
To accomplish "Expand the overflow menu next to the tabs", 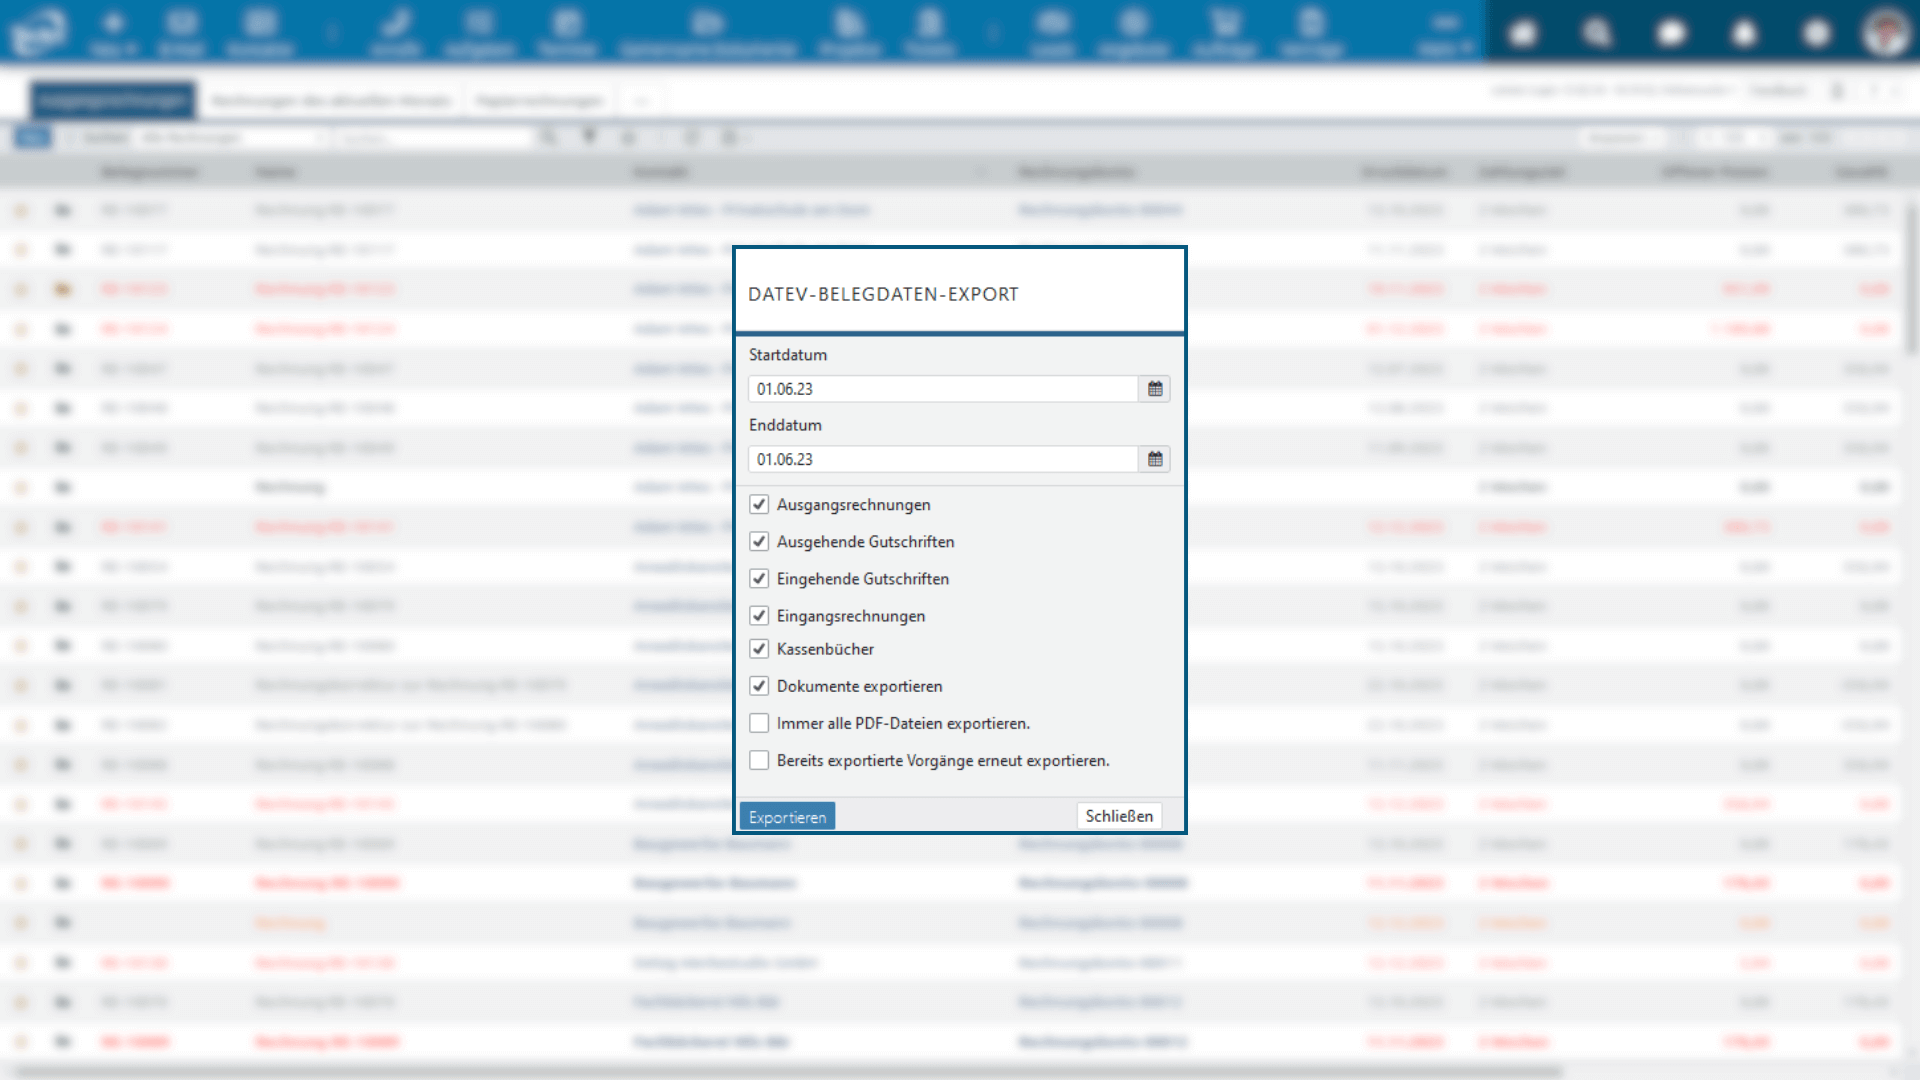I will tap(641, 100).
